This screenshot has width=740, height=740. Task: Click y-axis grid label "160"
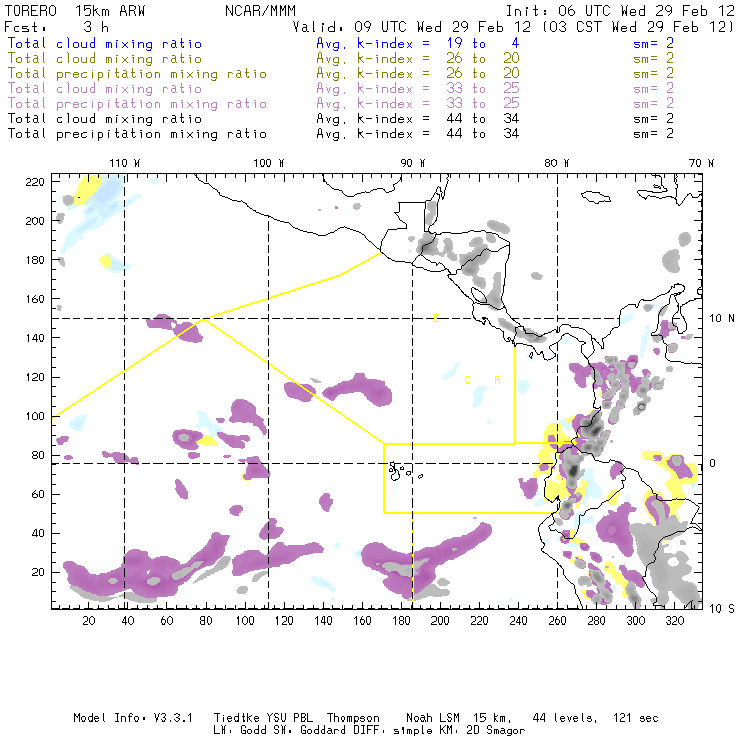35,299
